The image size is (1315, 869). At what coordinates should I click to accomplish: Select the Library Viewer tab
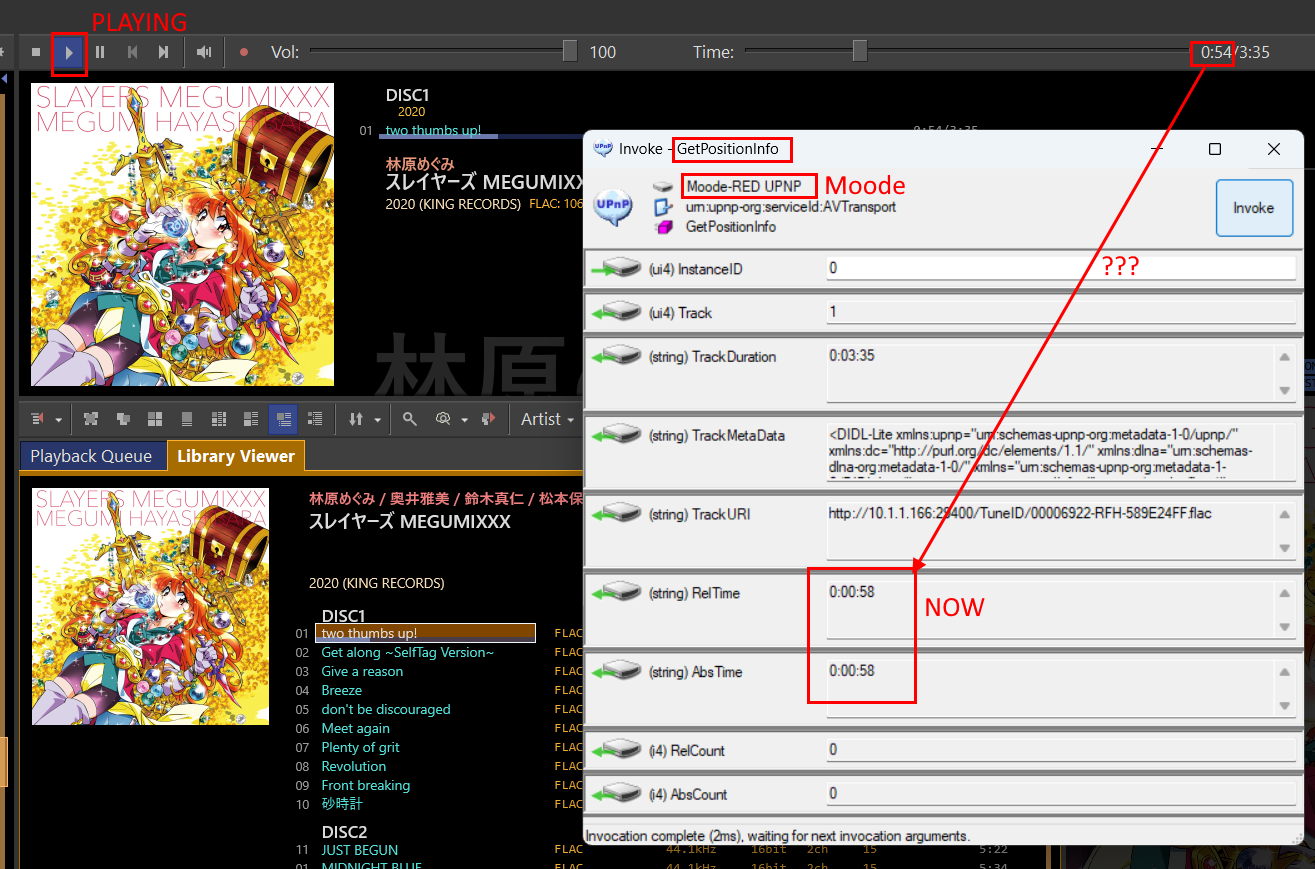(236, 456)
